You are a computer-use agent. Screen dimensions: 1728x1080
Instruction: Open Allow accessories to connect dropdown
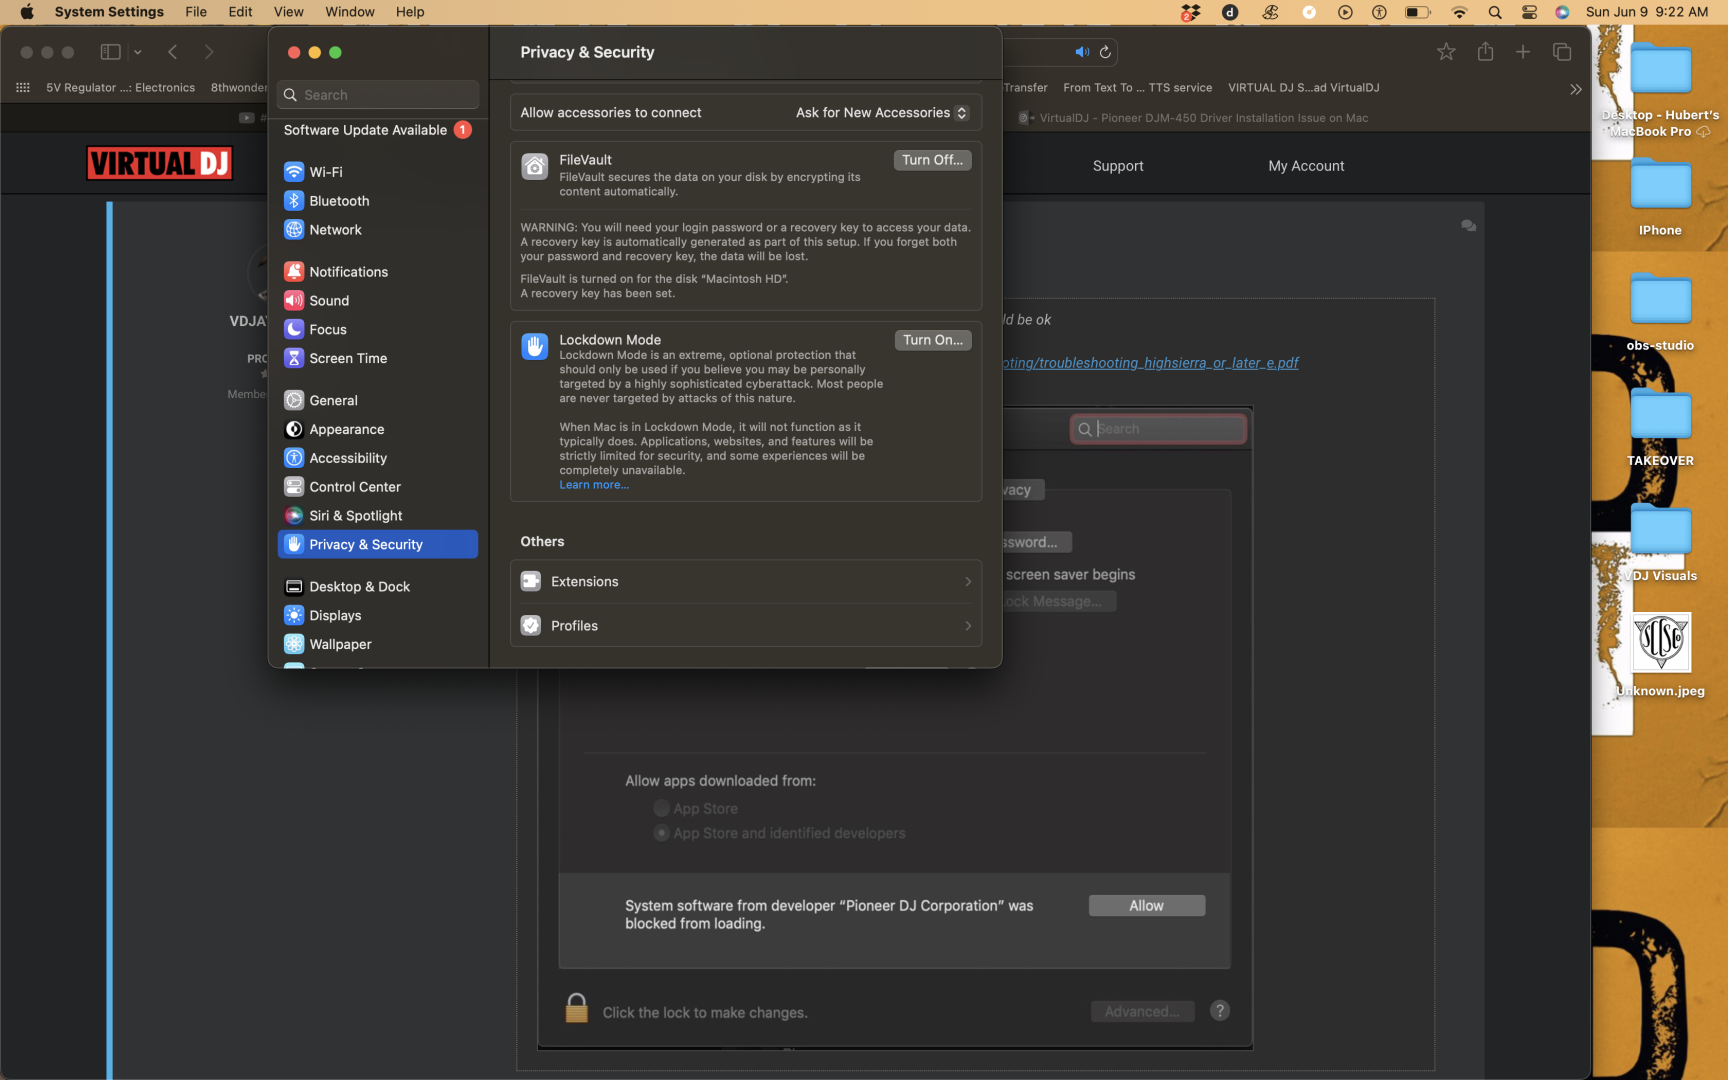882,113
